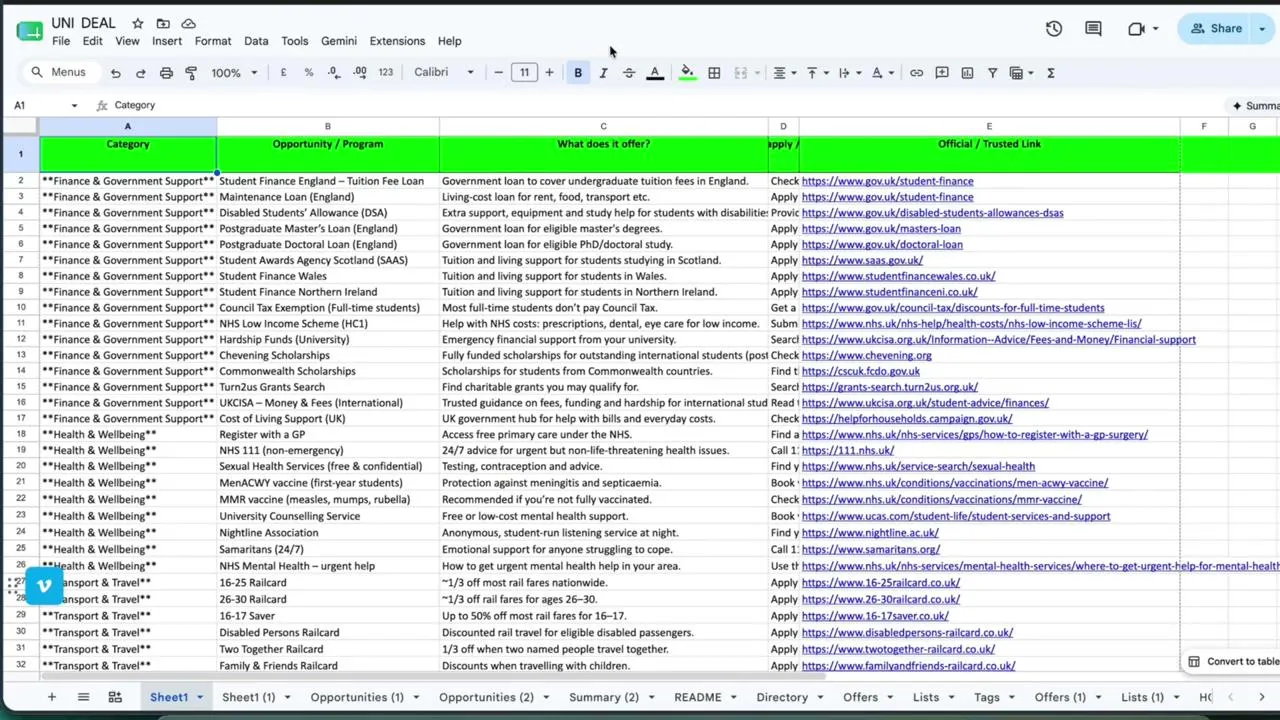Open more number formats (123)
This screenshot has height=720, width=1280.
[x=385, y=73]
